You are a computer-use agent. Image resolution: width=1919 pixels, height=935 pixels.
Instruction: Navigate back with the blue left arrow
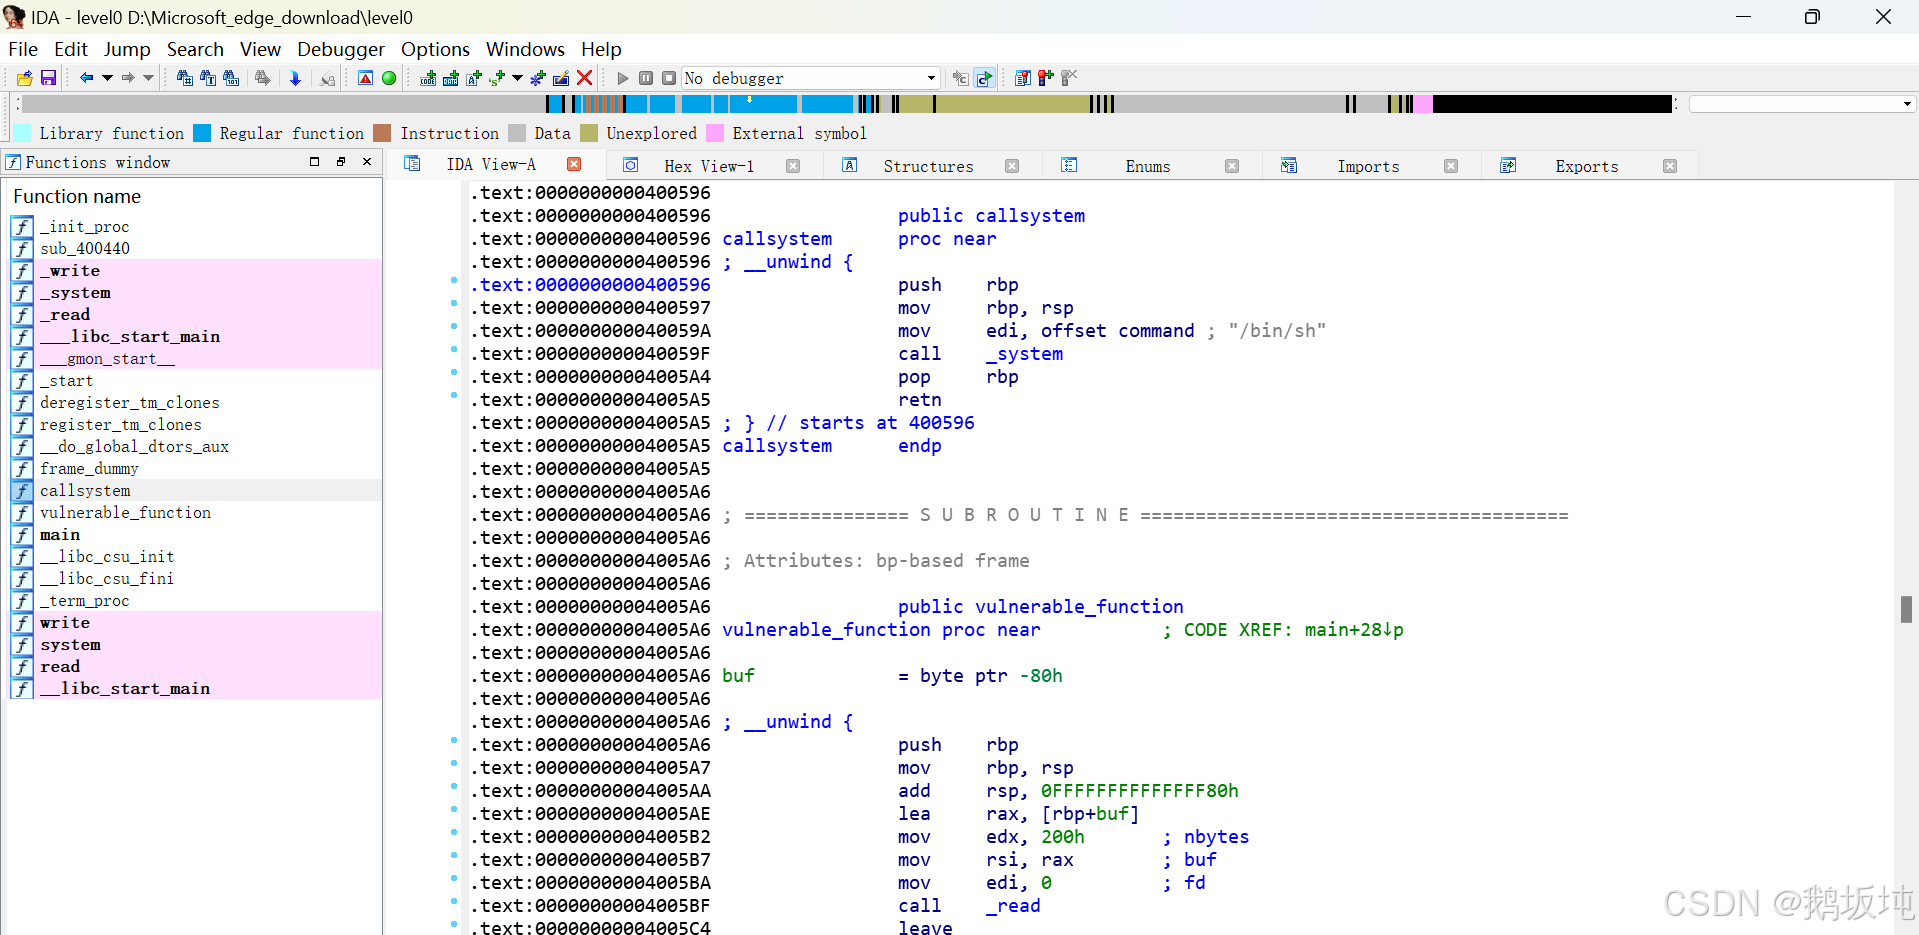point(85,77)
